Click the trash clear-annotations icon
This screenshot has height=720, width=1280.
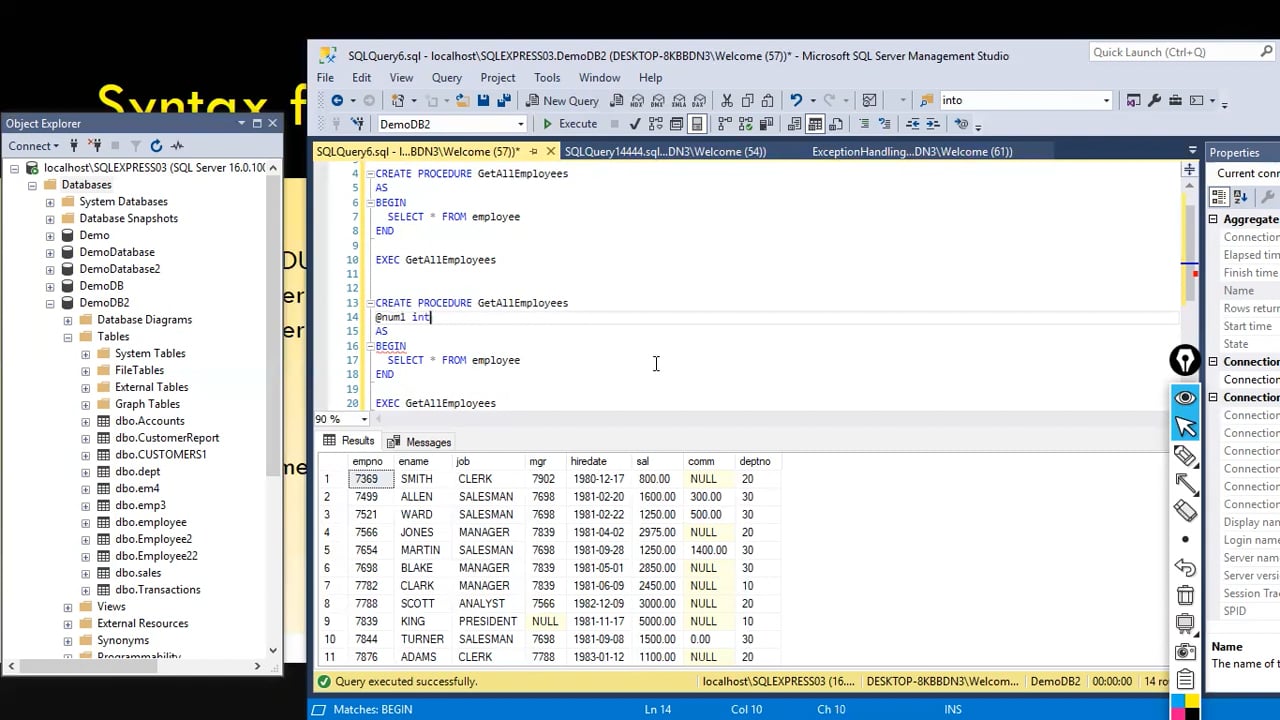[1185, 596]
